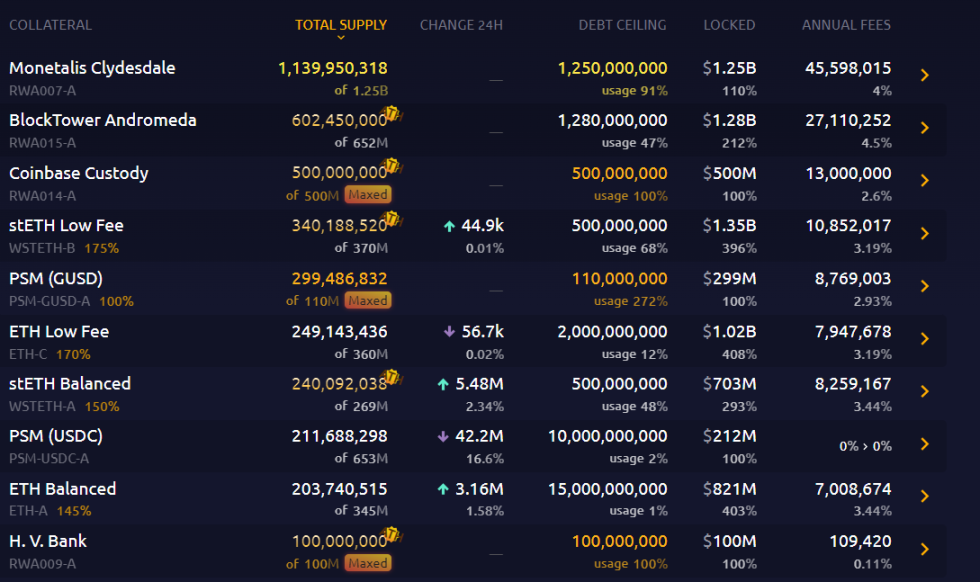
Task: Sort by Debt Ceiling column header
Action: click(622, 25)
